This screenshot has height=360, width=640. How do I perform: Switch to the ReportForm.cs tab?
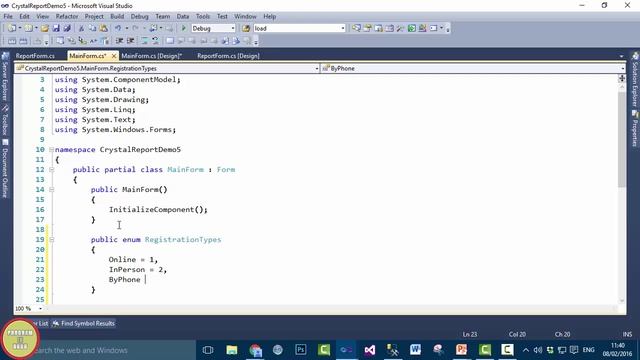(35, 56)
